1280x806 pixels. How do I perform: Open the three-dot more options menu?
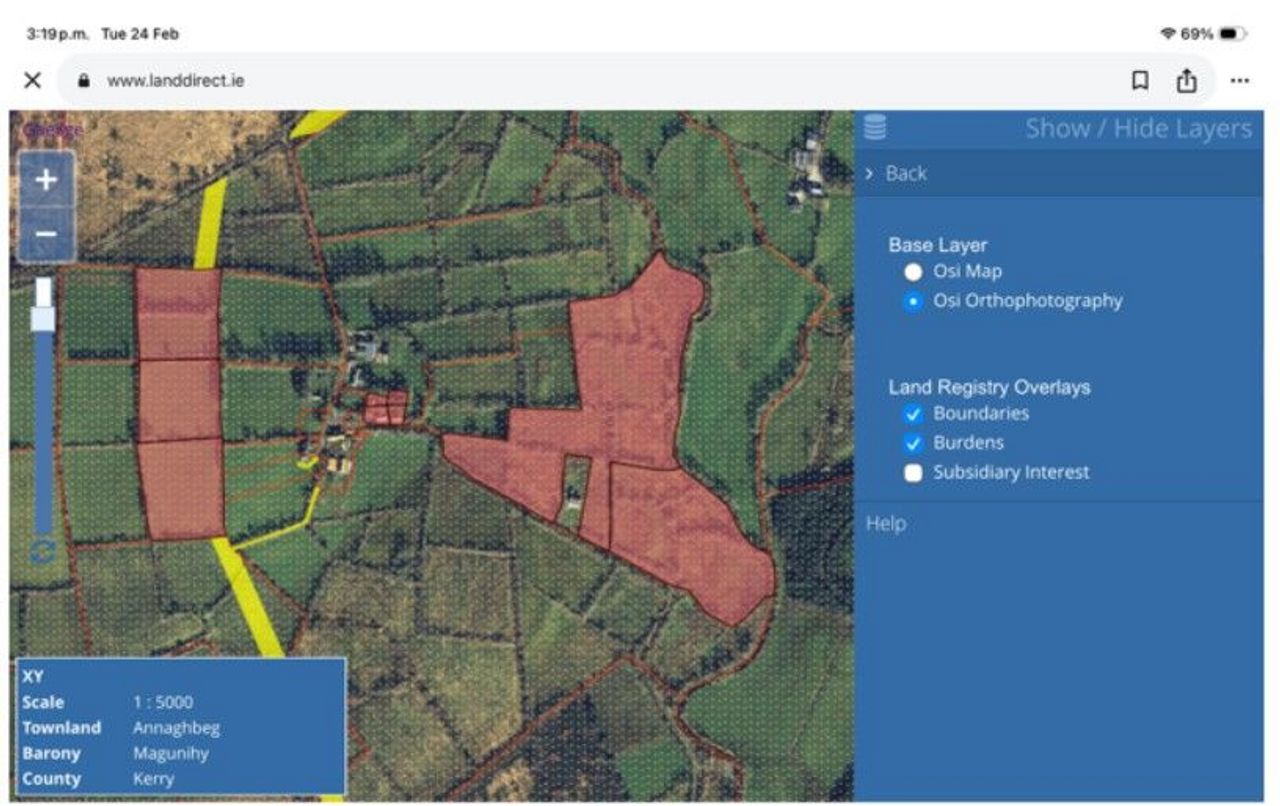click(x=1240, y=81)
